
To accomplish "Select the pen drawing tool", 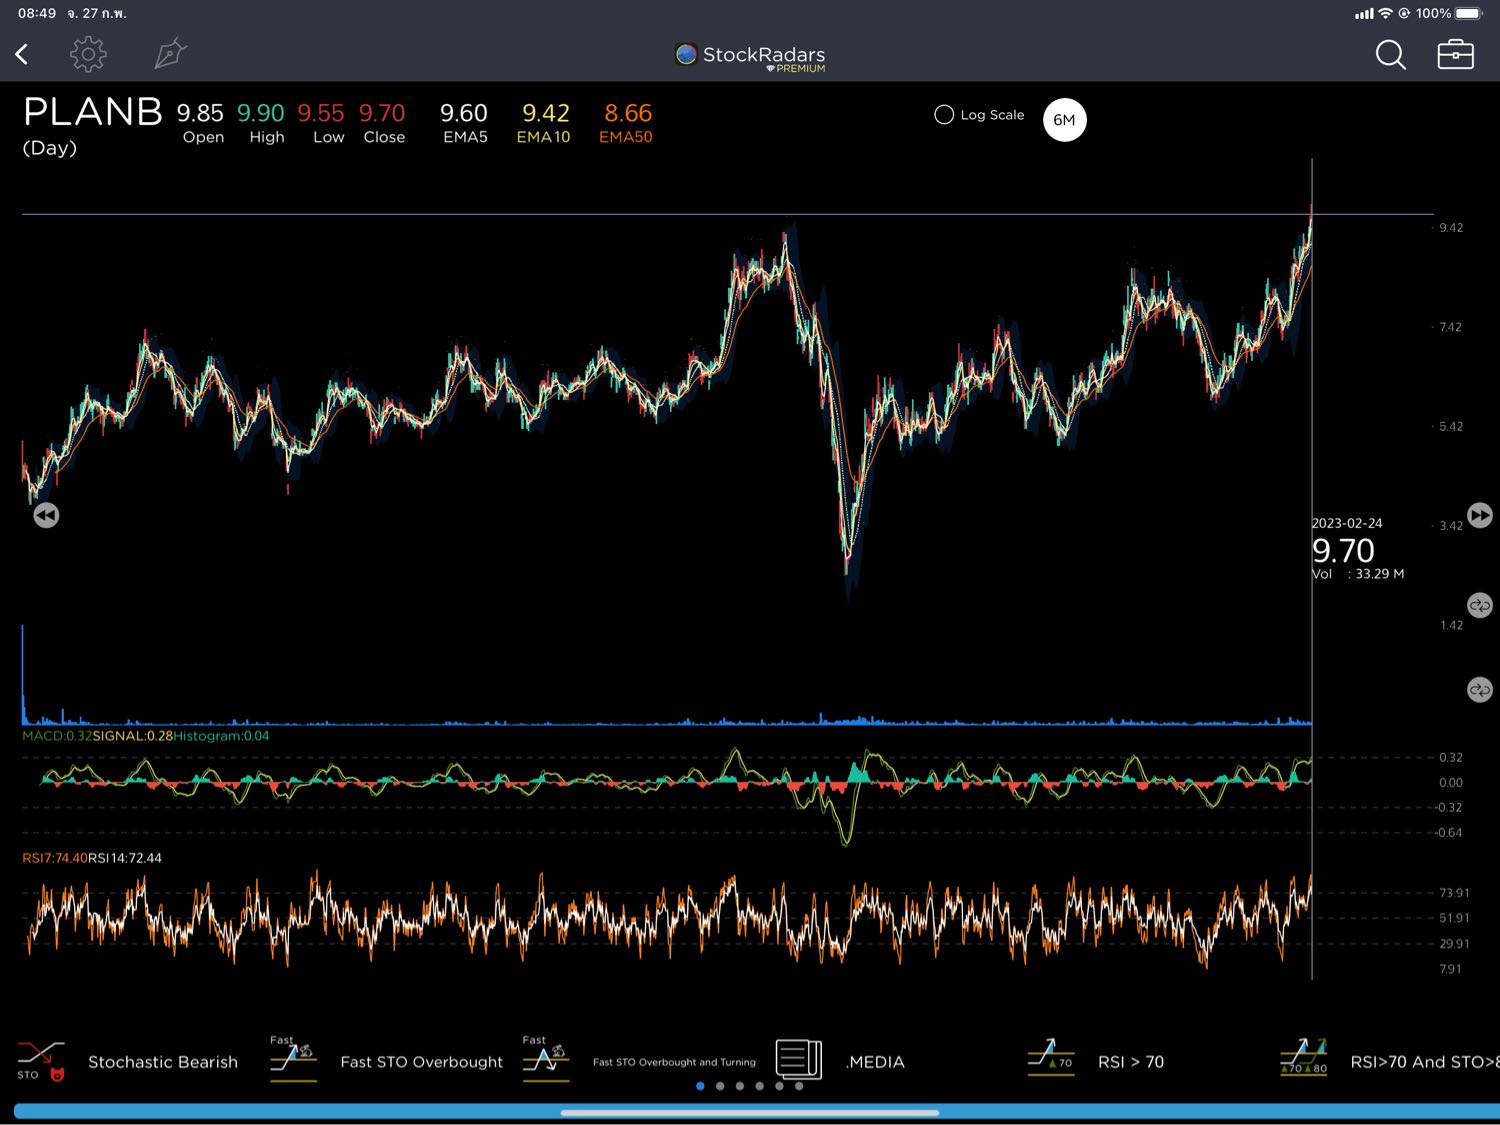I will pyautogui.click(x=170, y=54).
